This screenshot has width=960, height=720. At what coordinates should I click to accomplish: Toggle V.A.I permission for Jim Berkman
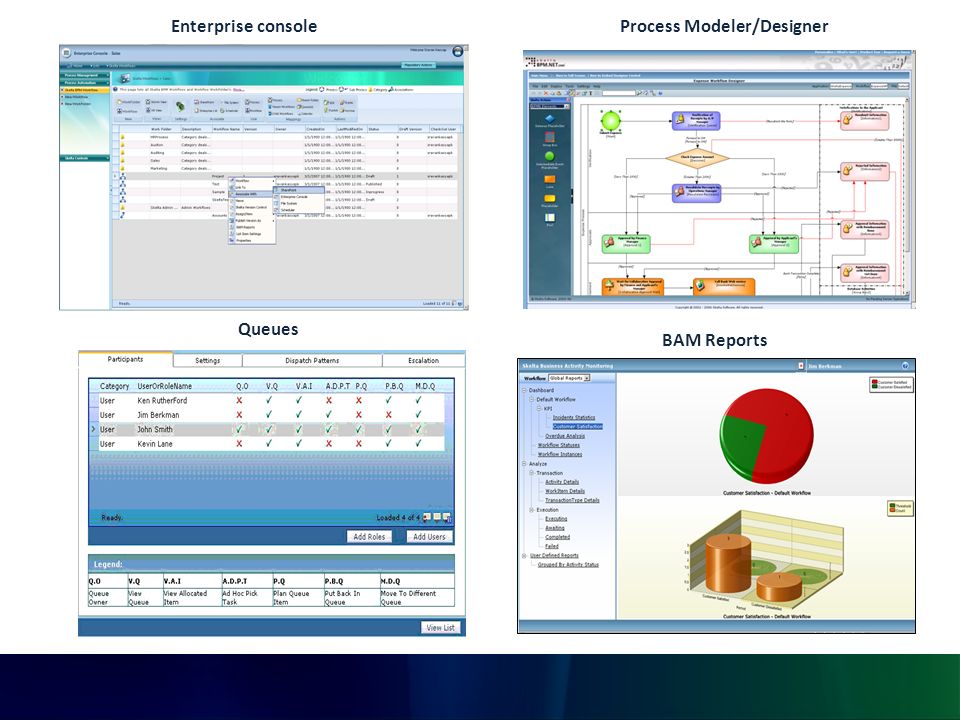tap(299, 415)
